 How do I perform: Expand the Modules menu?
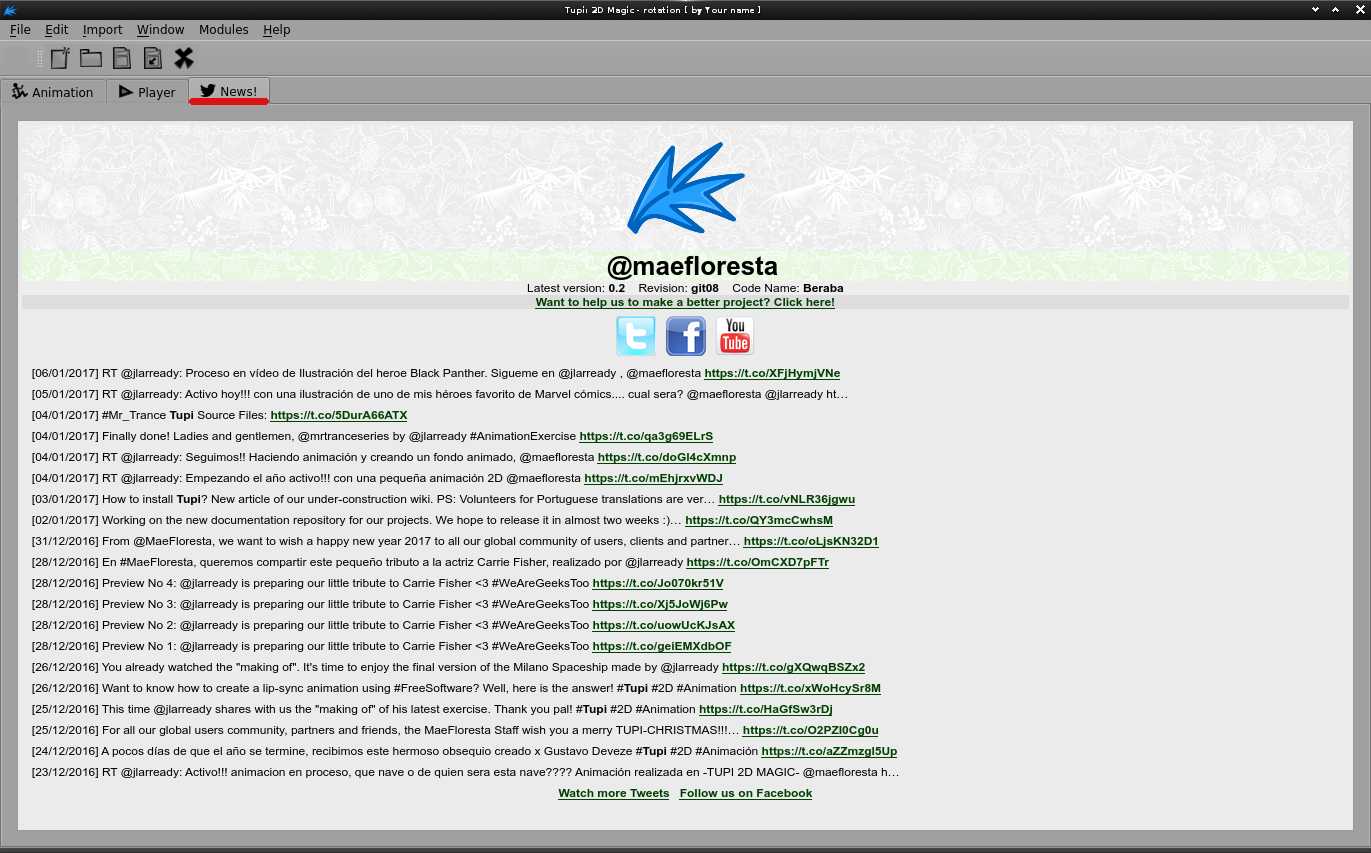pyautogui.click(x=223, y=30)
